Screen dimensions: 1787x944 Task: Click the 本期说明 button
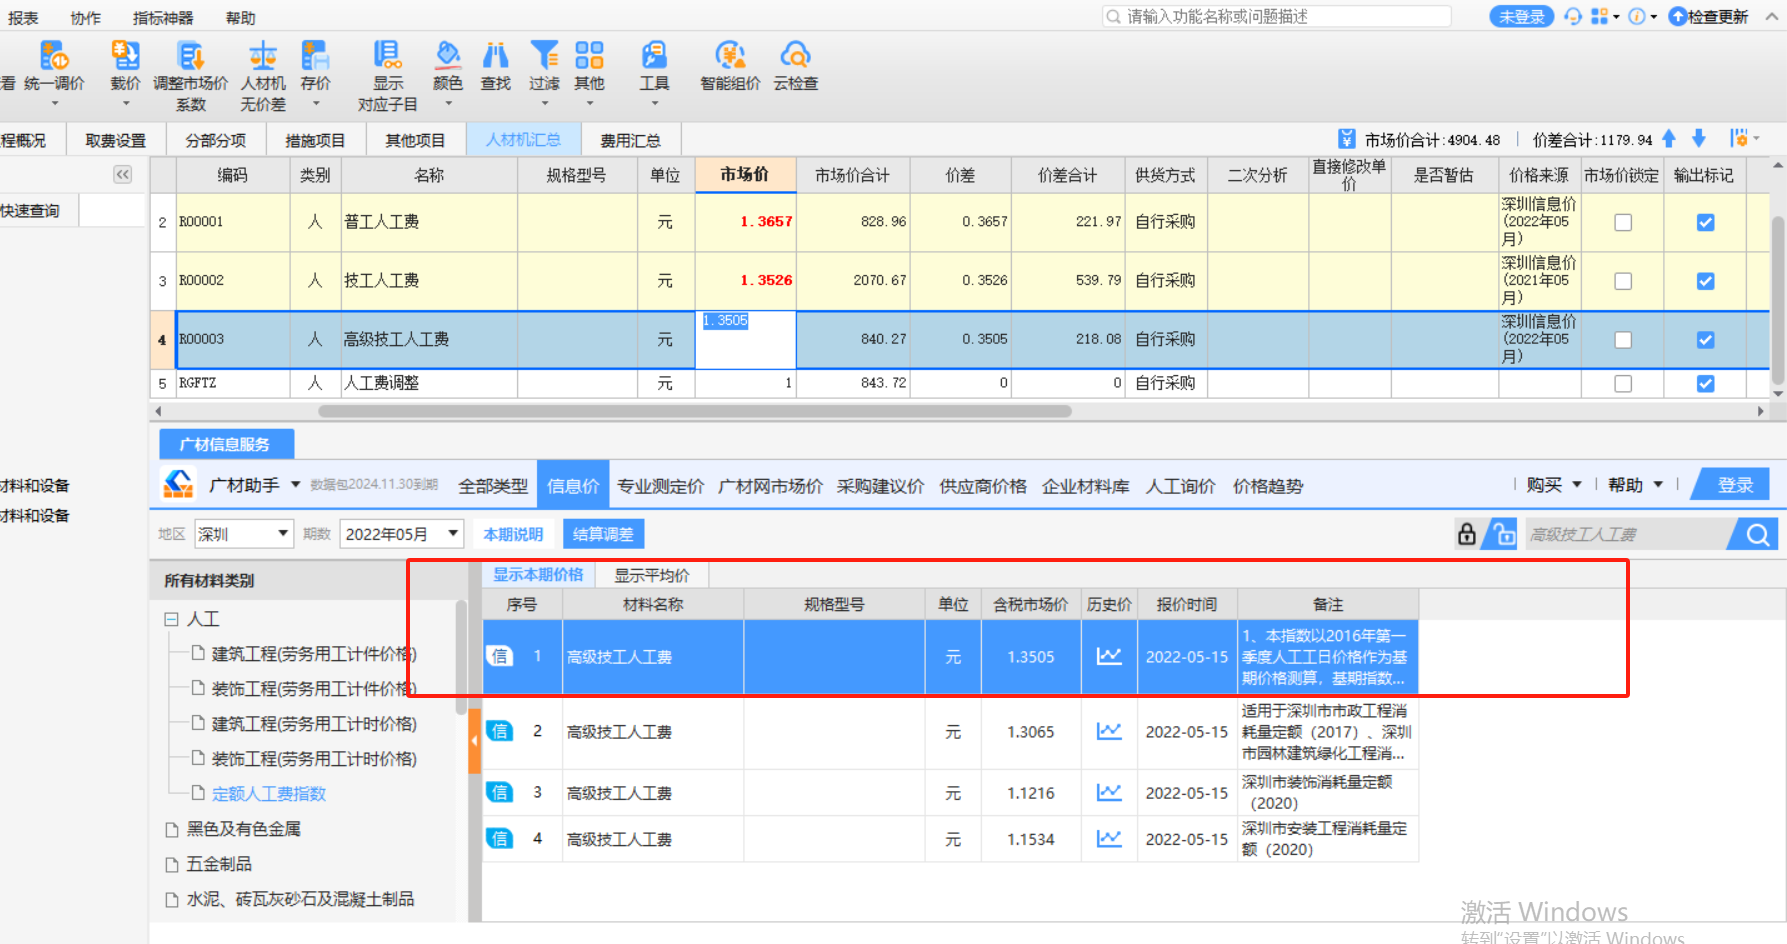513,534
